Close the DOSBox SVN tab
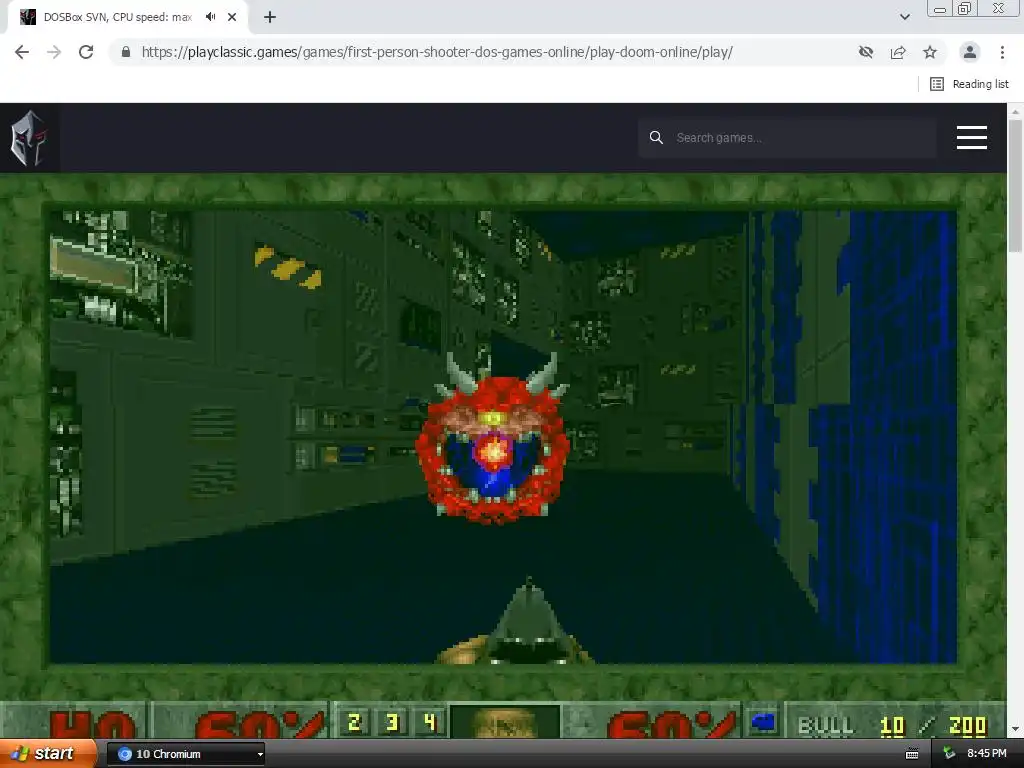This screenshot has height=768, width=1024. [x=232, y=18]
